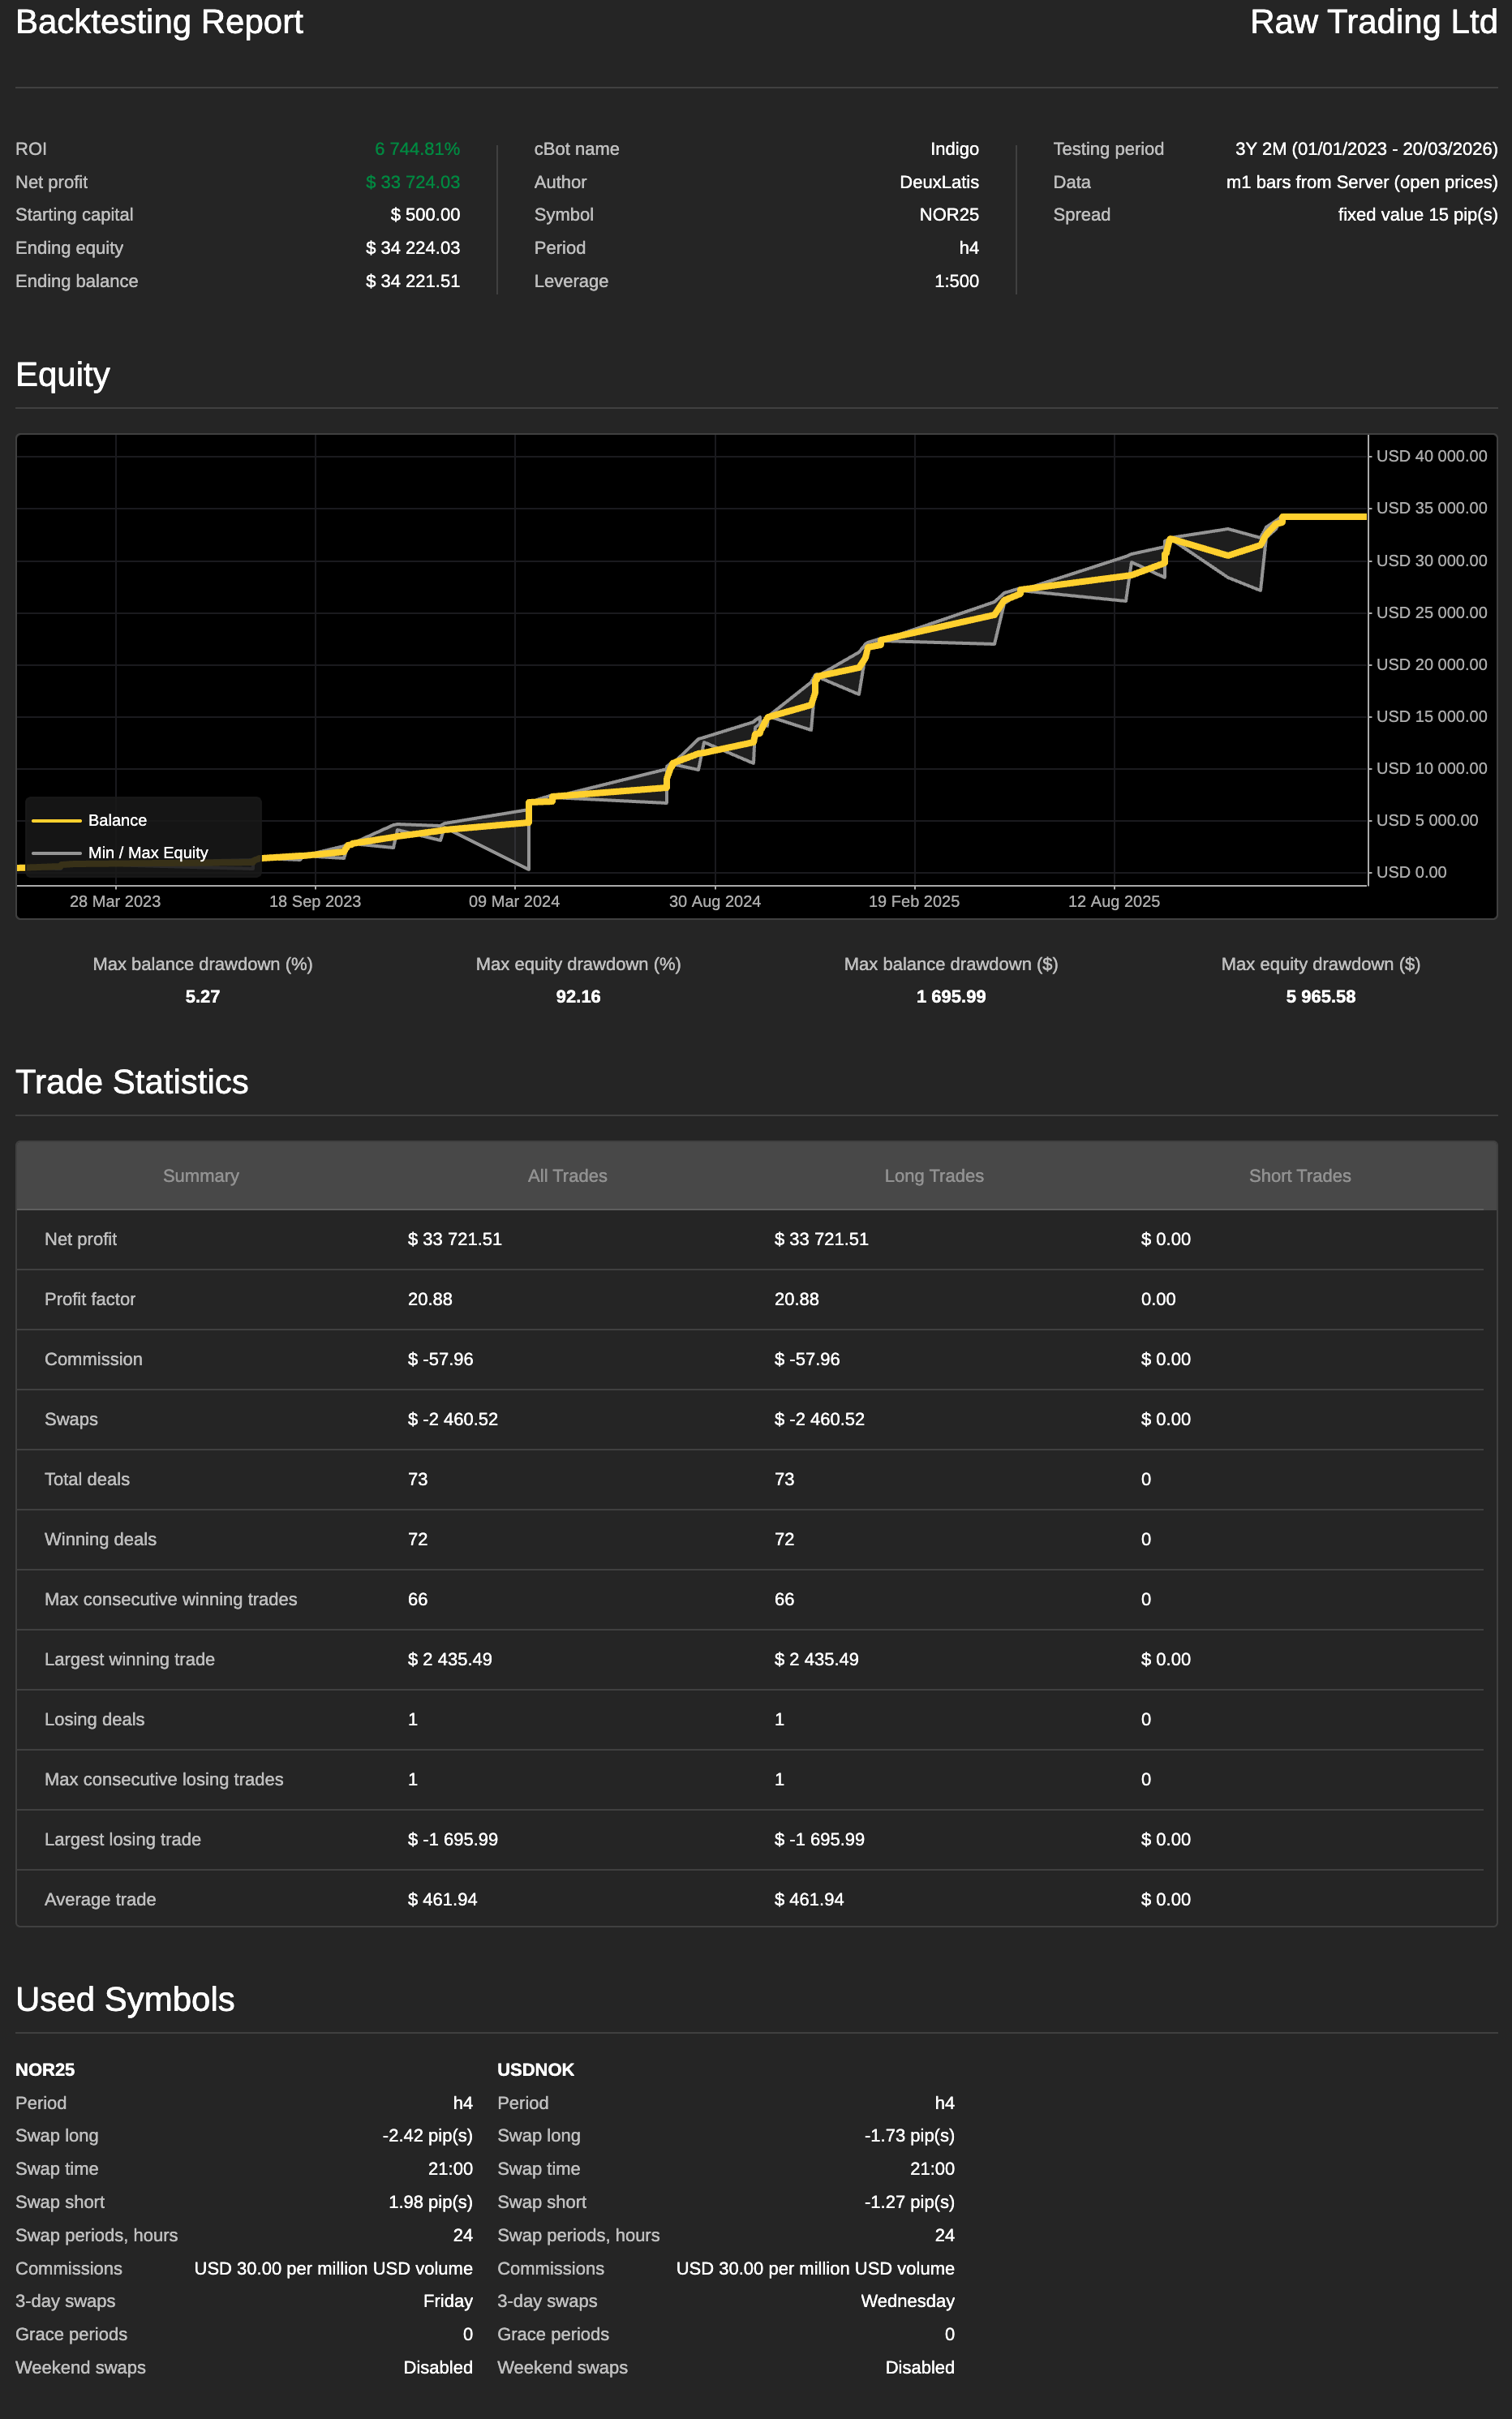Click the Testing period date range value
This screenshot has height=2419, width=1512.
click(1365, 149)
